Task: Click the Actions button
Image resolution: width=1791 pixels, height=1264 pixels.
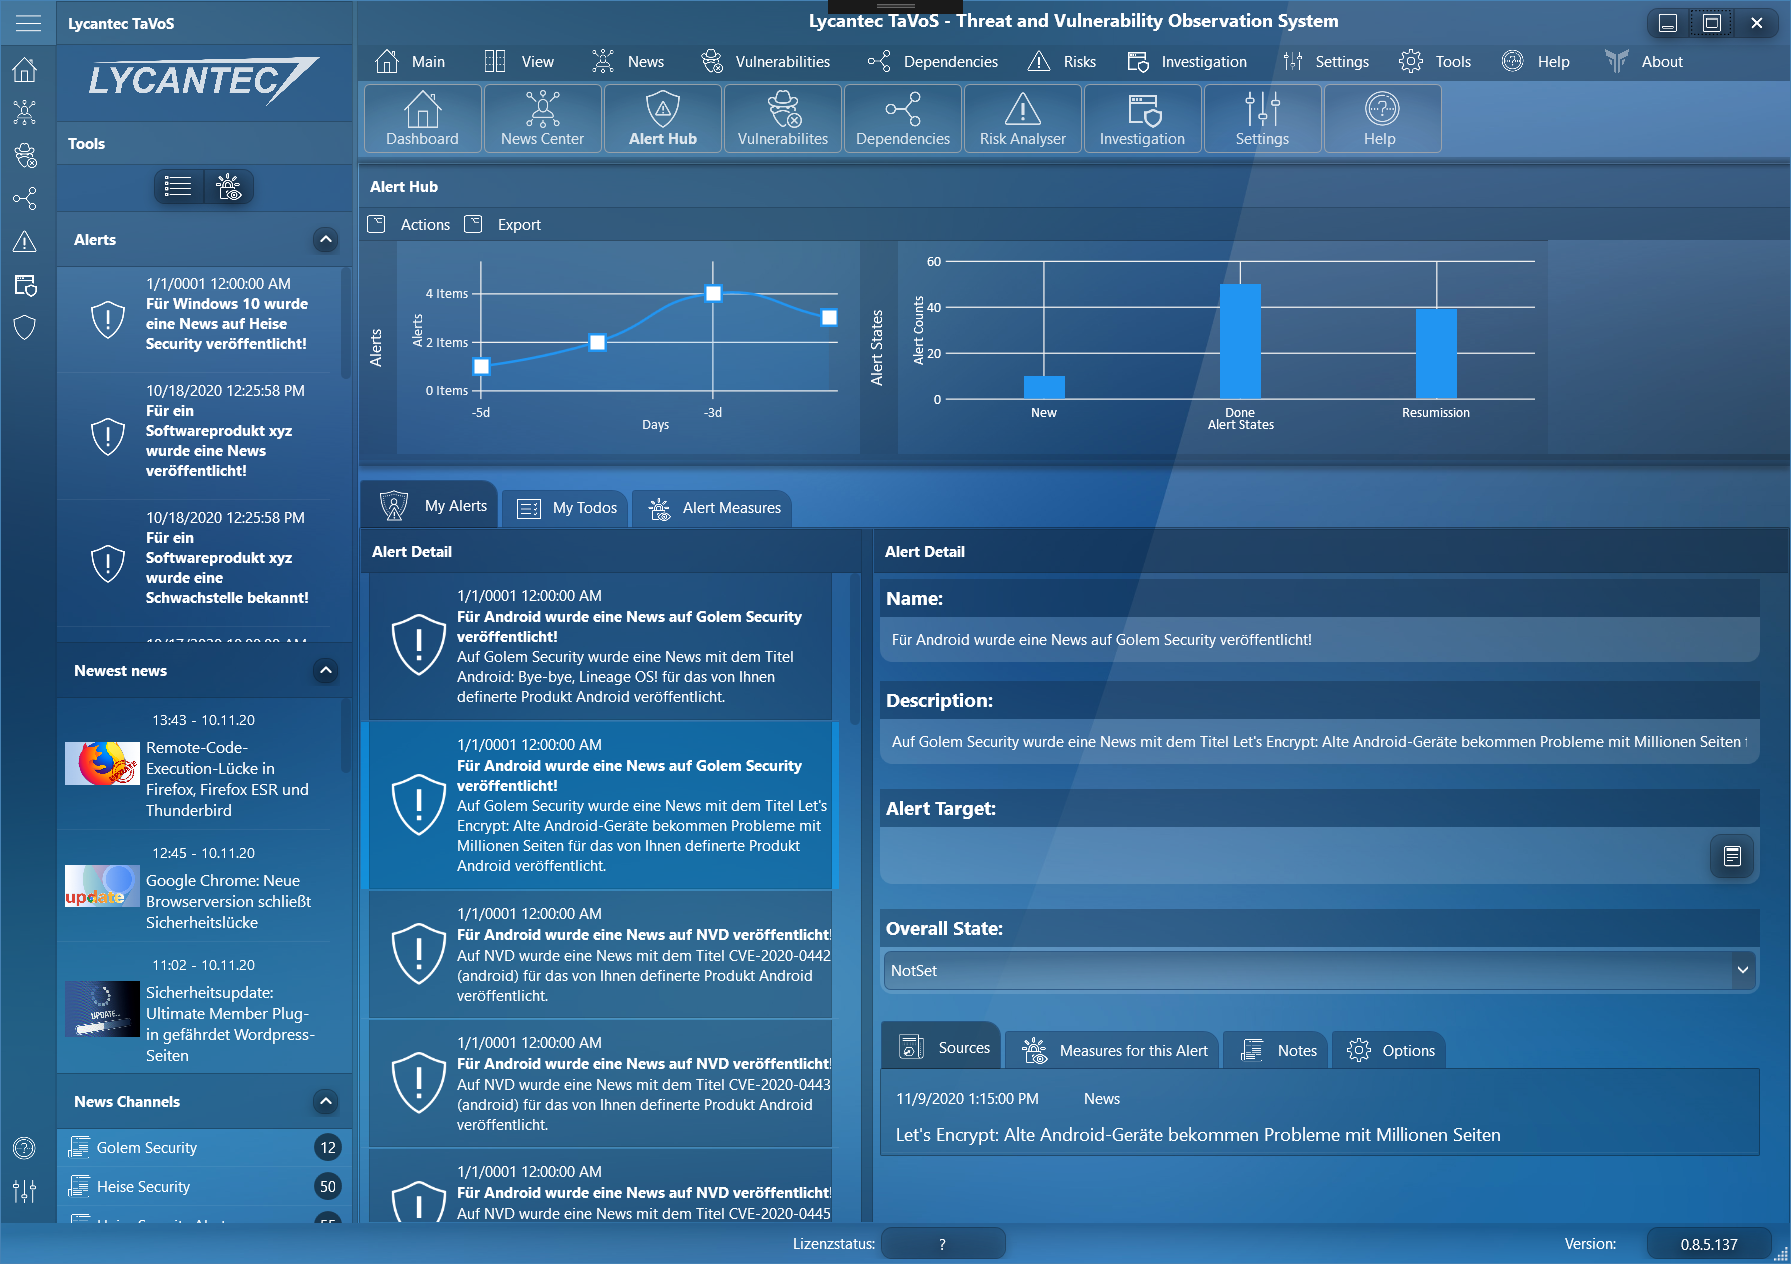Action: (x=410, y=225)
